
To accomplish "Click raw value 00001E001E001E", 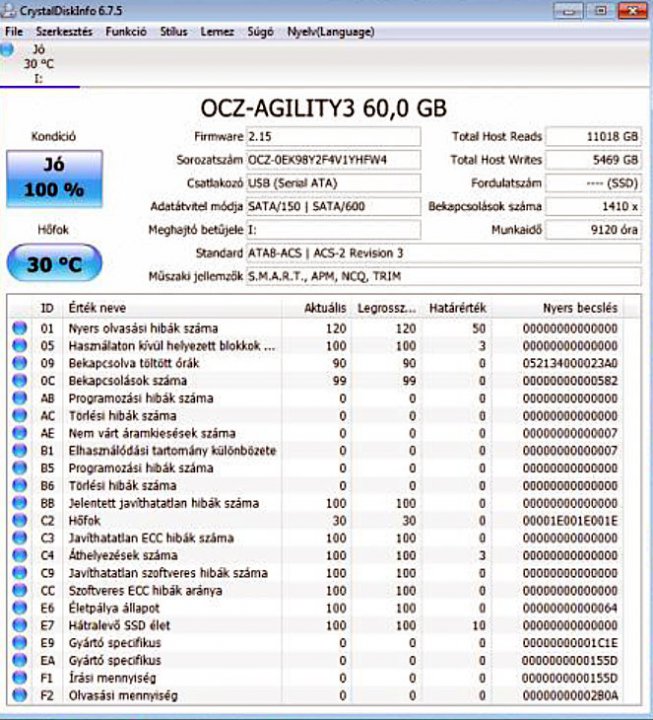I will click(570, 520).
